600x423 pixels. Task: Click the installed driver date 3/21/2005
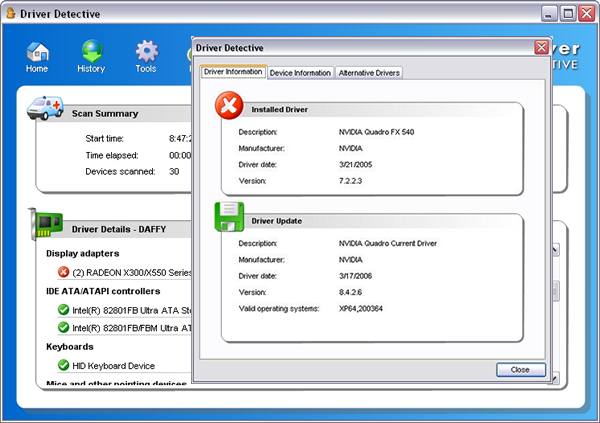(355, 165)
